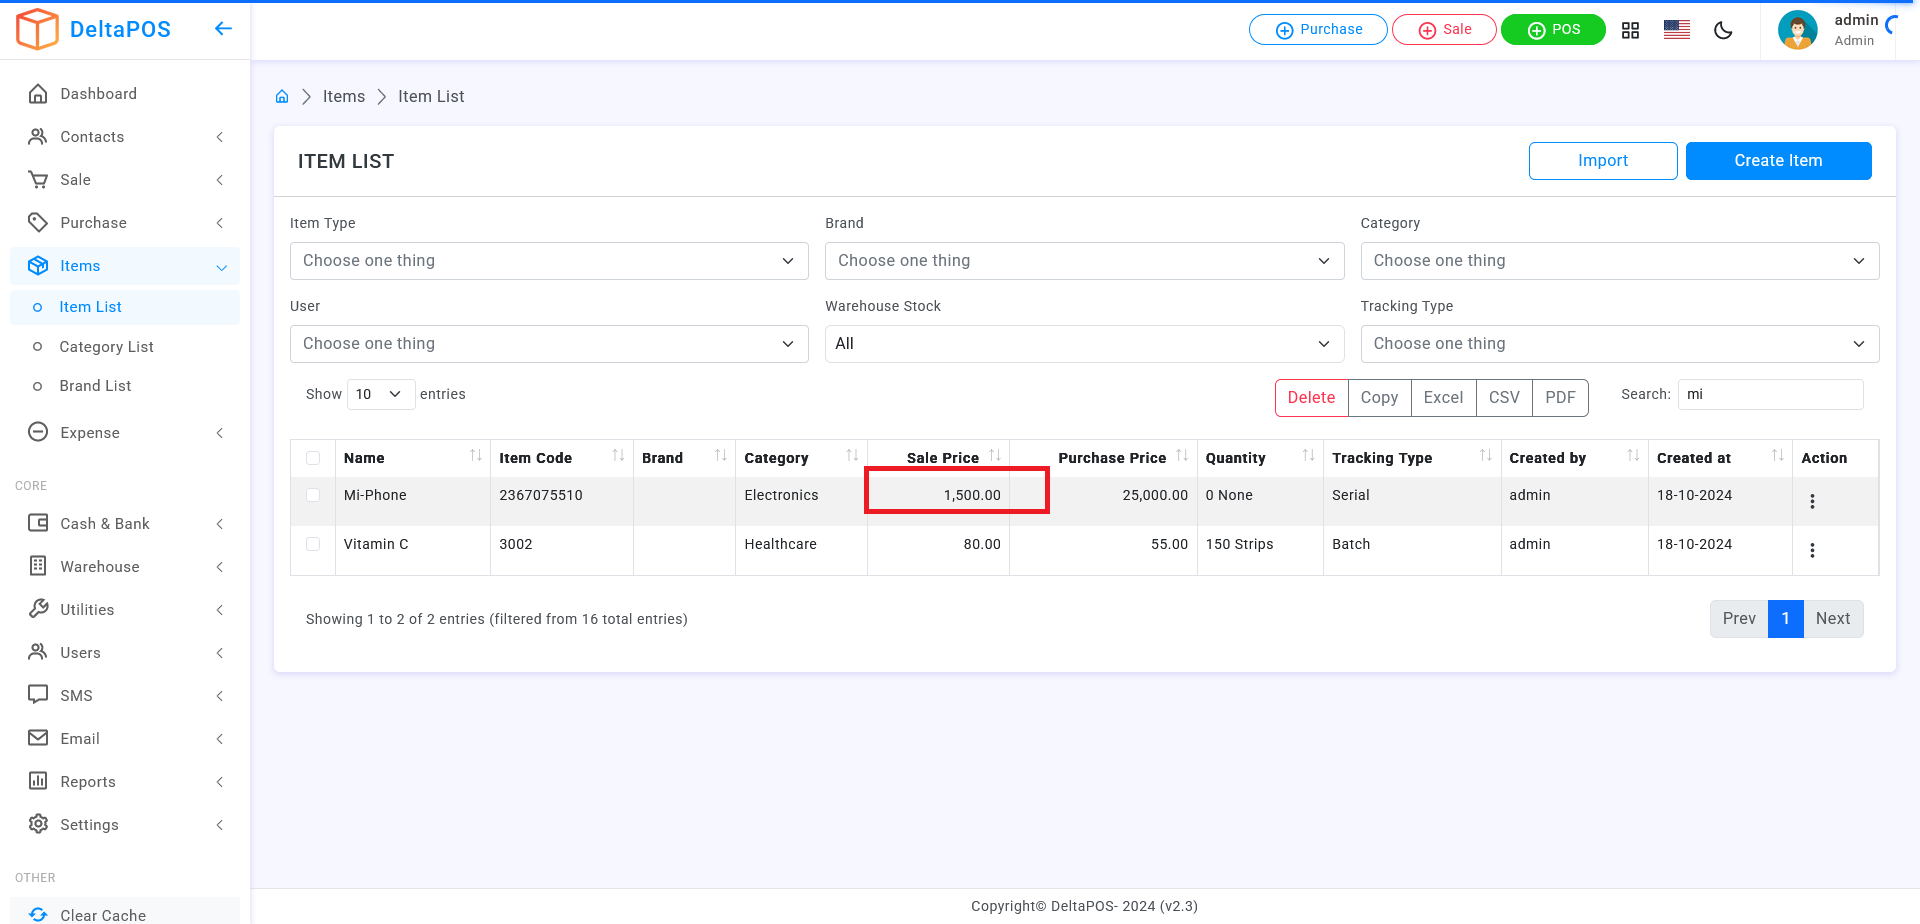Open the apps grid icon

point(1630,30)
